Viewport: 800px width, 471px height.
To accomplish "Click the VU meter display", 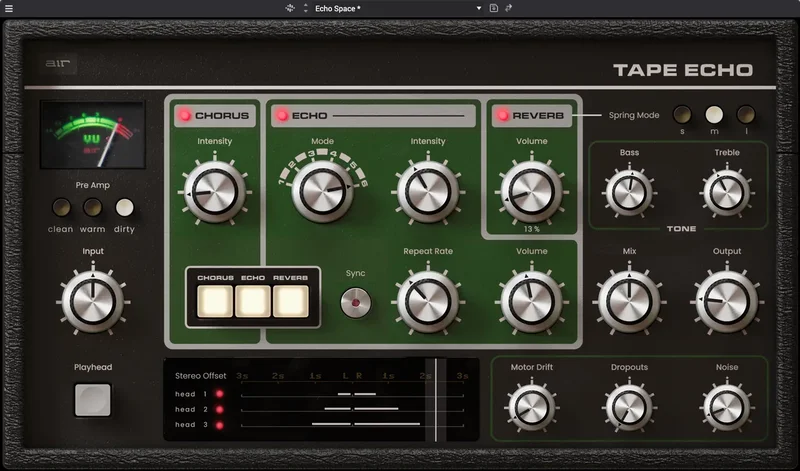I will (93, 135).
